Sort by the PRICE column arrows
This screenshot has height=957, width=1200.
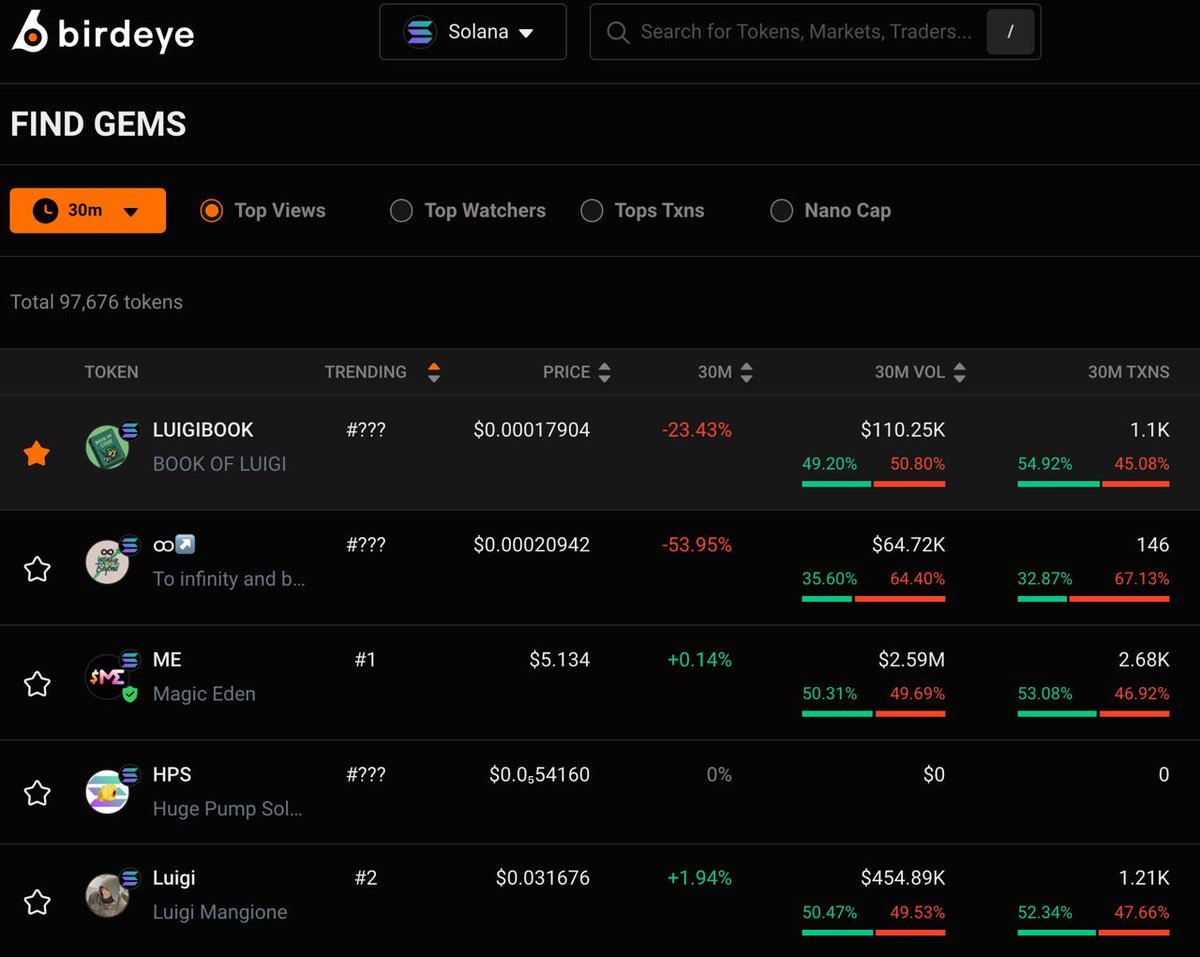604,372
